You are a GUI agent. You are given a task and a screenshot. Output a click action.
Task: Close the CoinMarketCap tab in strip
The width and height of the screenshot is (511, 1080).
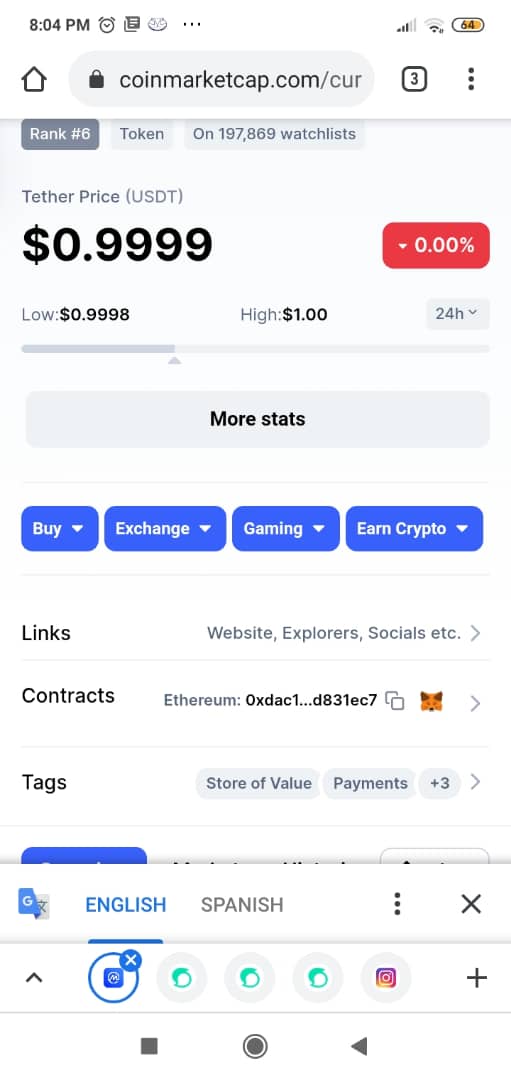coord(131,959)
